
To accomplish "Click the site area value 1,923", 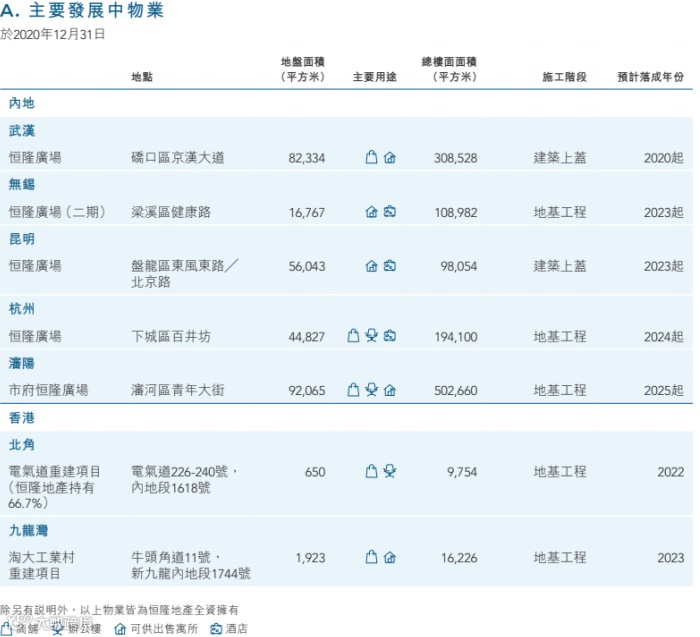I will click(x=311, y=558).
